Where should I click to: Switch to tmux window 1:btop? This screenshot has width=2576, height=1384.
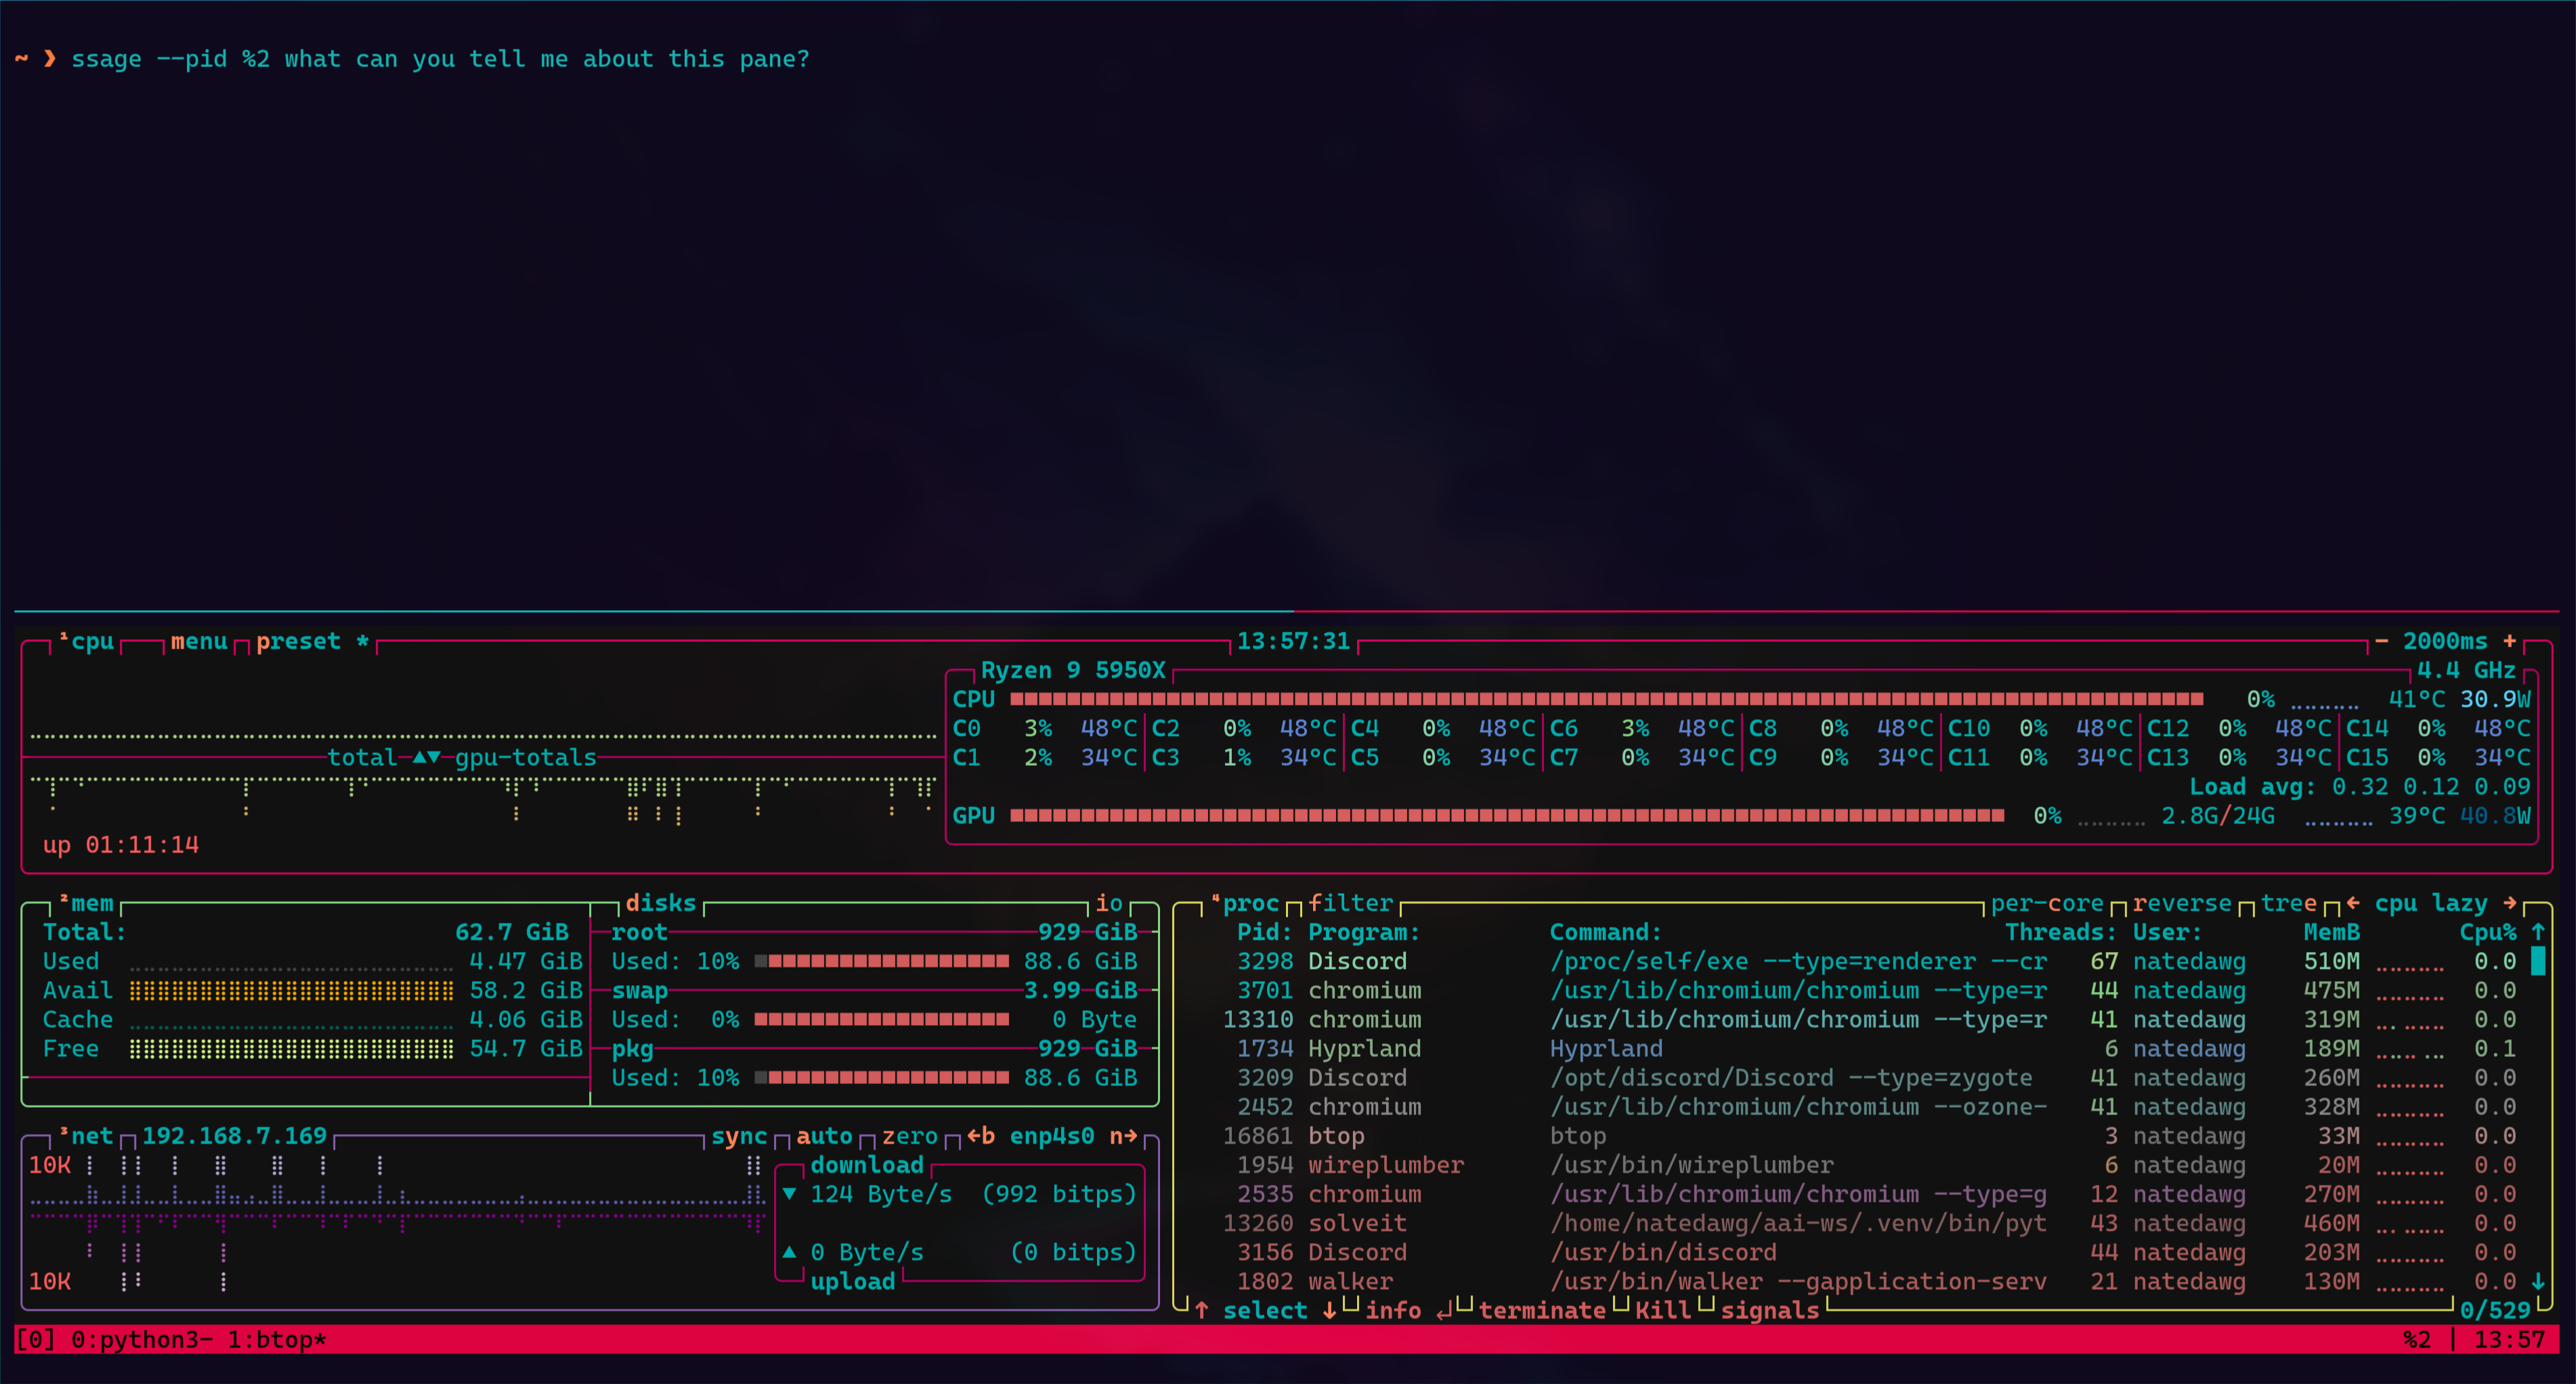(277, 1340)
